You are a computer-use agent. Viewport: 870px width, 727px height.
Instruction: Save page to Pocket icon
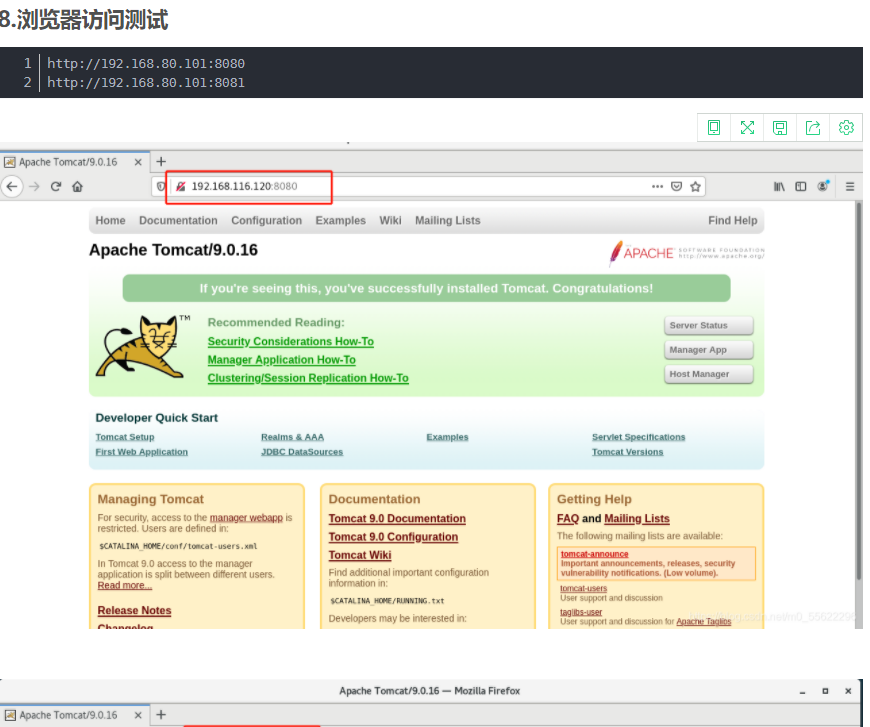[x=676, y=186]
